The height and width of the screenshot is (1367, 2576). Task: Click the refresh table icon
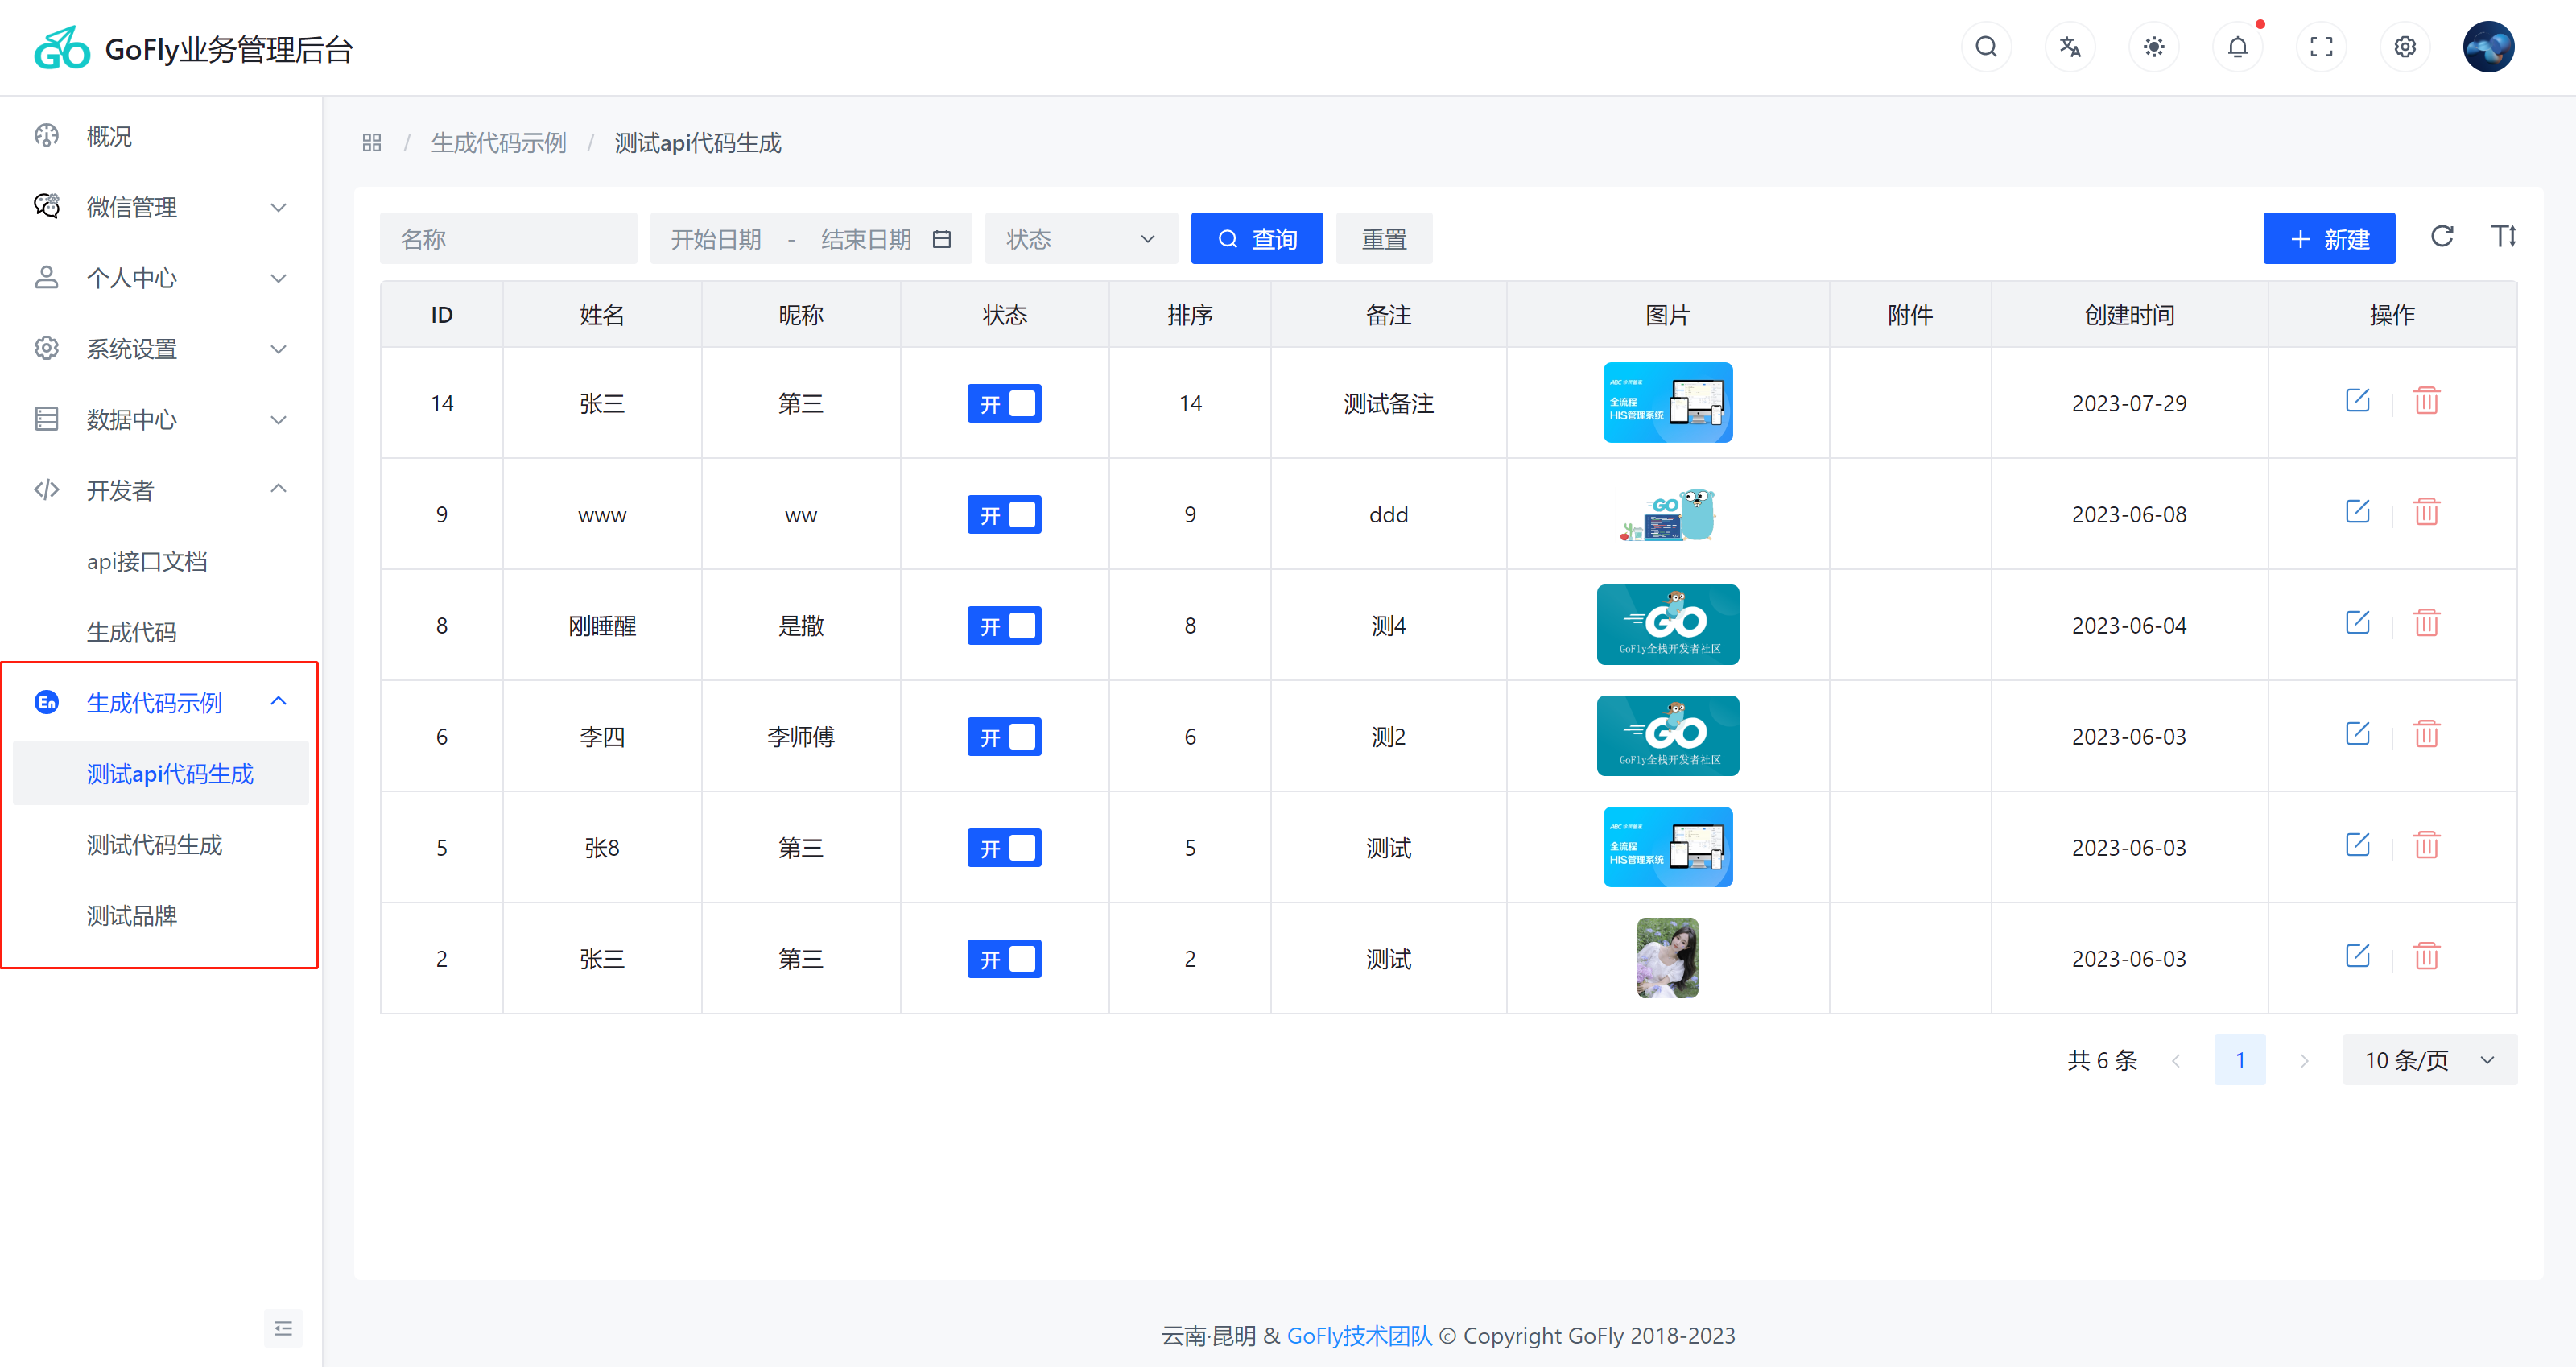(2442, 237)
